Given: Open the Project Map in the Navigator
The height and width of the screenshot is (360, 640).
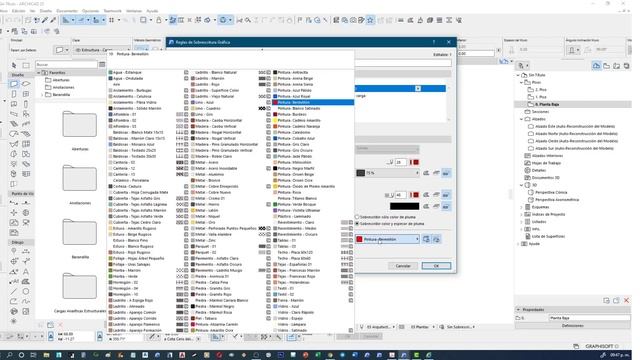Looking at the screenshot, I should coord(596,66).
